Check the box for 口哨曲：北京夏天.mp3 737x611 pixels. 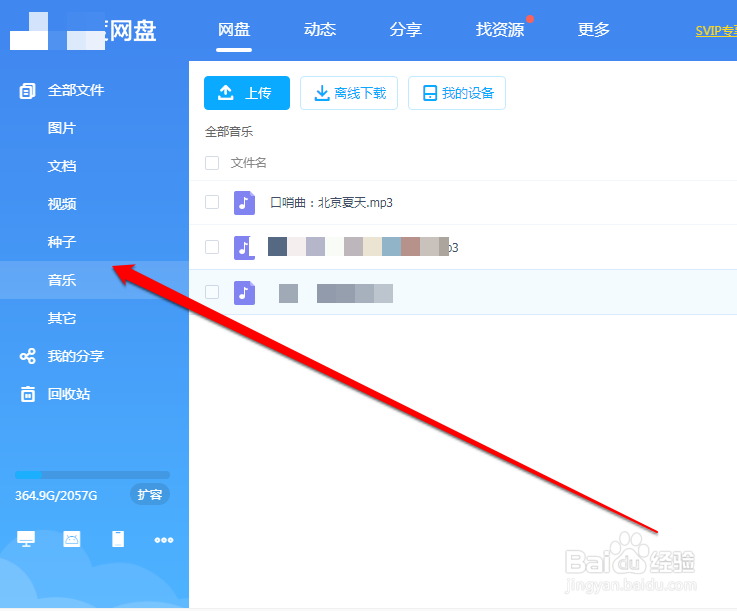click(x=212, y=202)
